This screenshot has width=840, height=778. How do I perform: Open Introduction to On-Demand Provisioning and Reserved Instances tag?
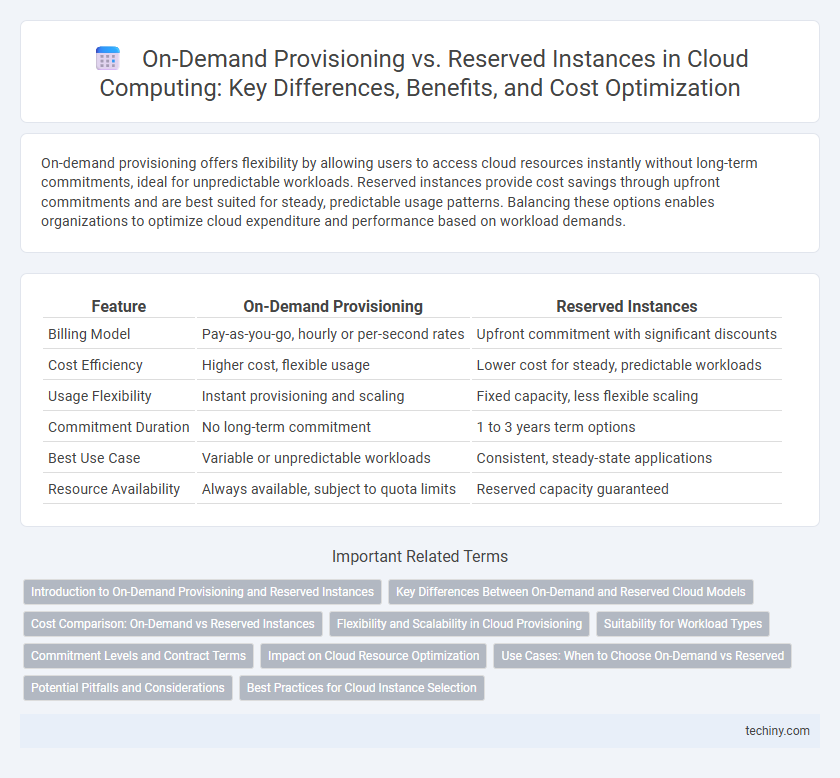click(202, 592)
